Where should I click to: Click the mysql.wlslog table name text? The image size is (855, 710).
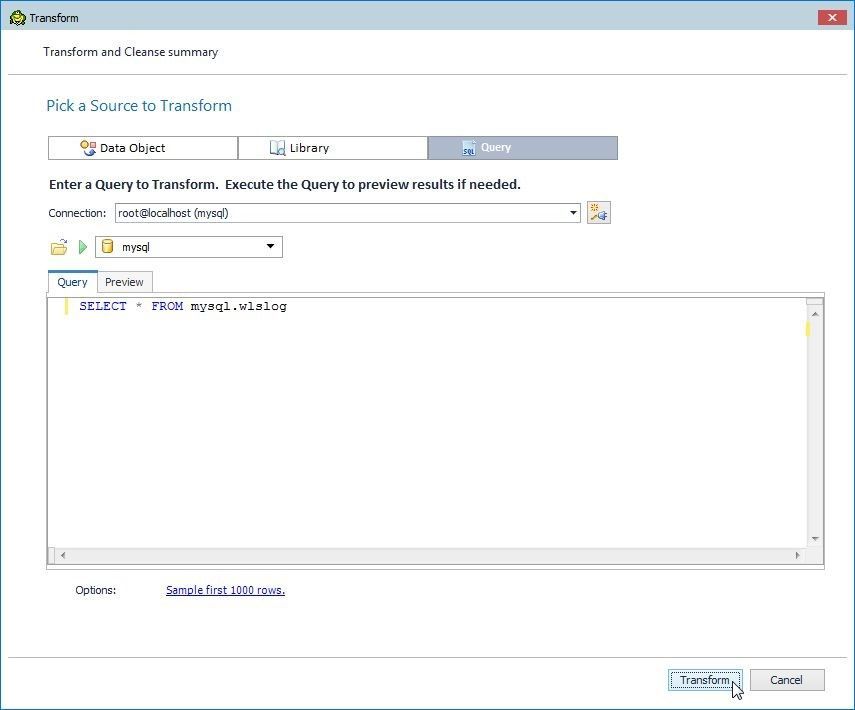(x=238, y=306)
